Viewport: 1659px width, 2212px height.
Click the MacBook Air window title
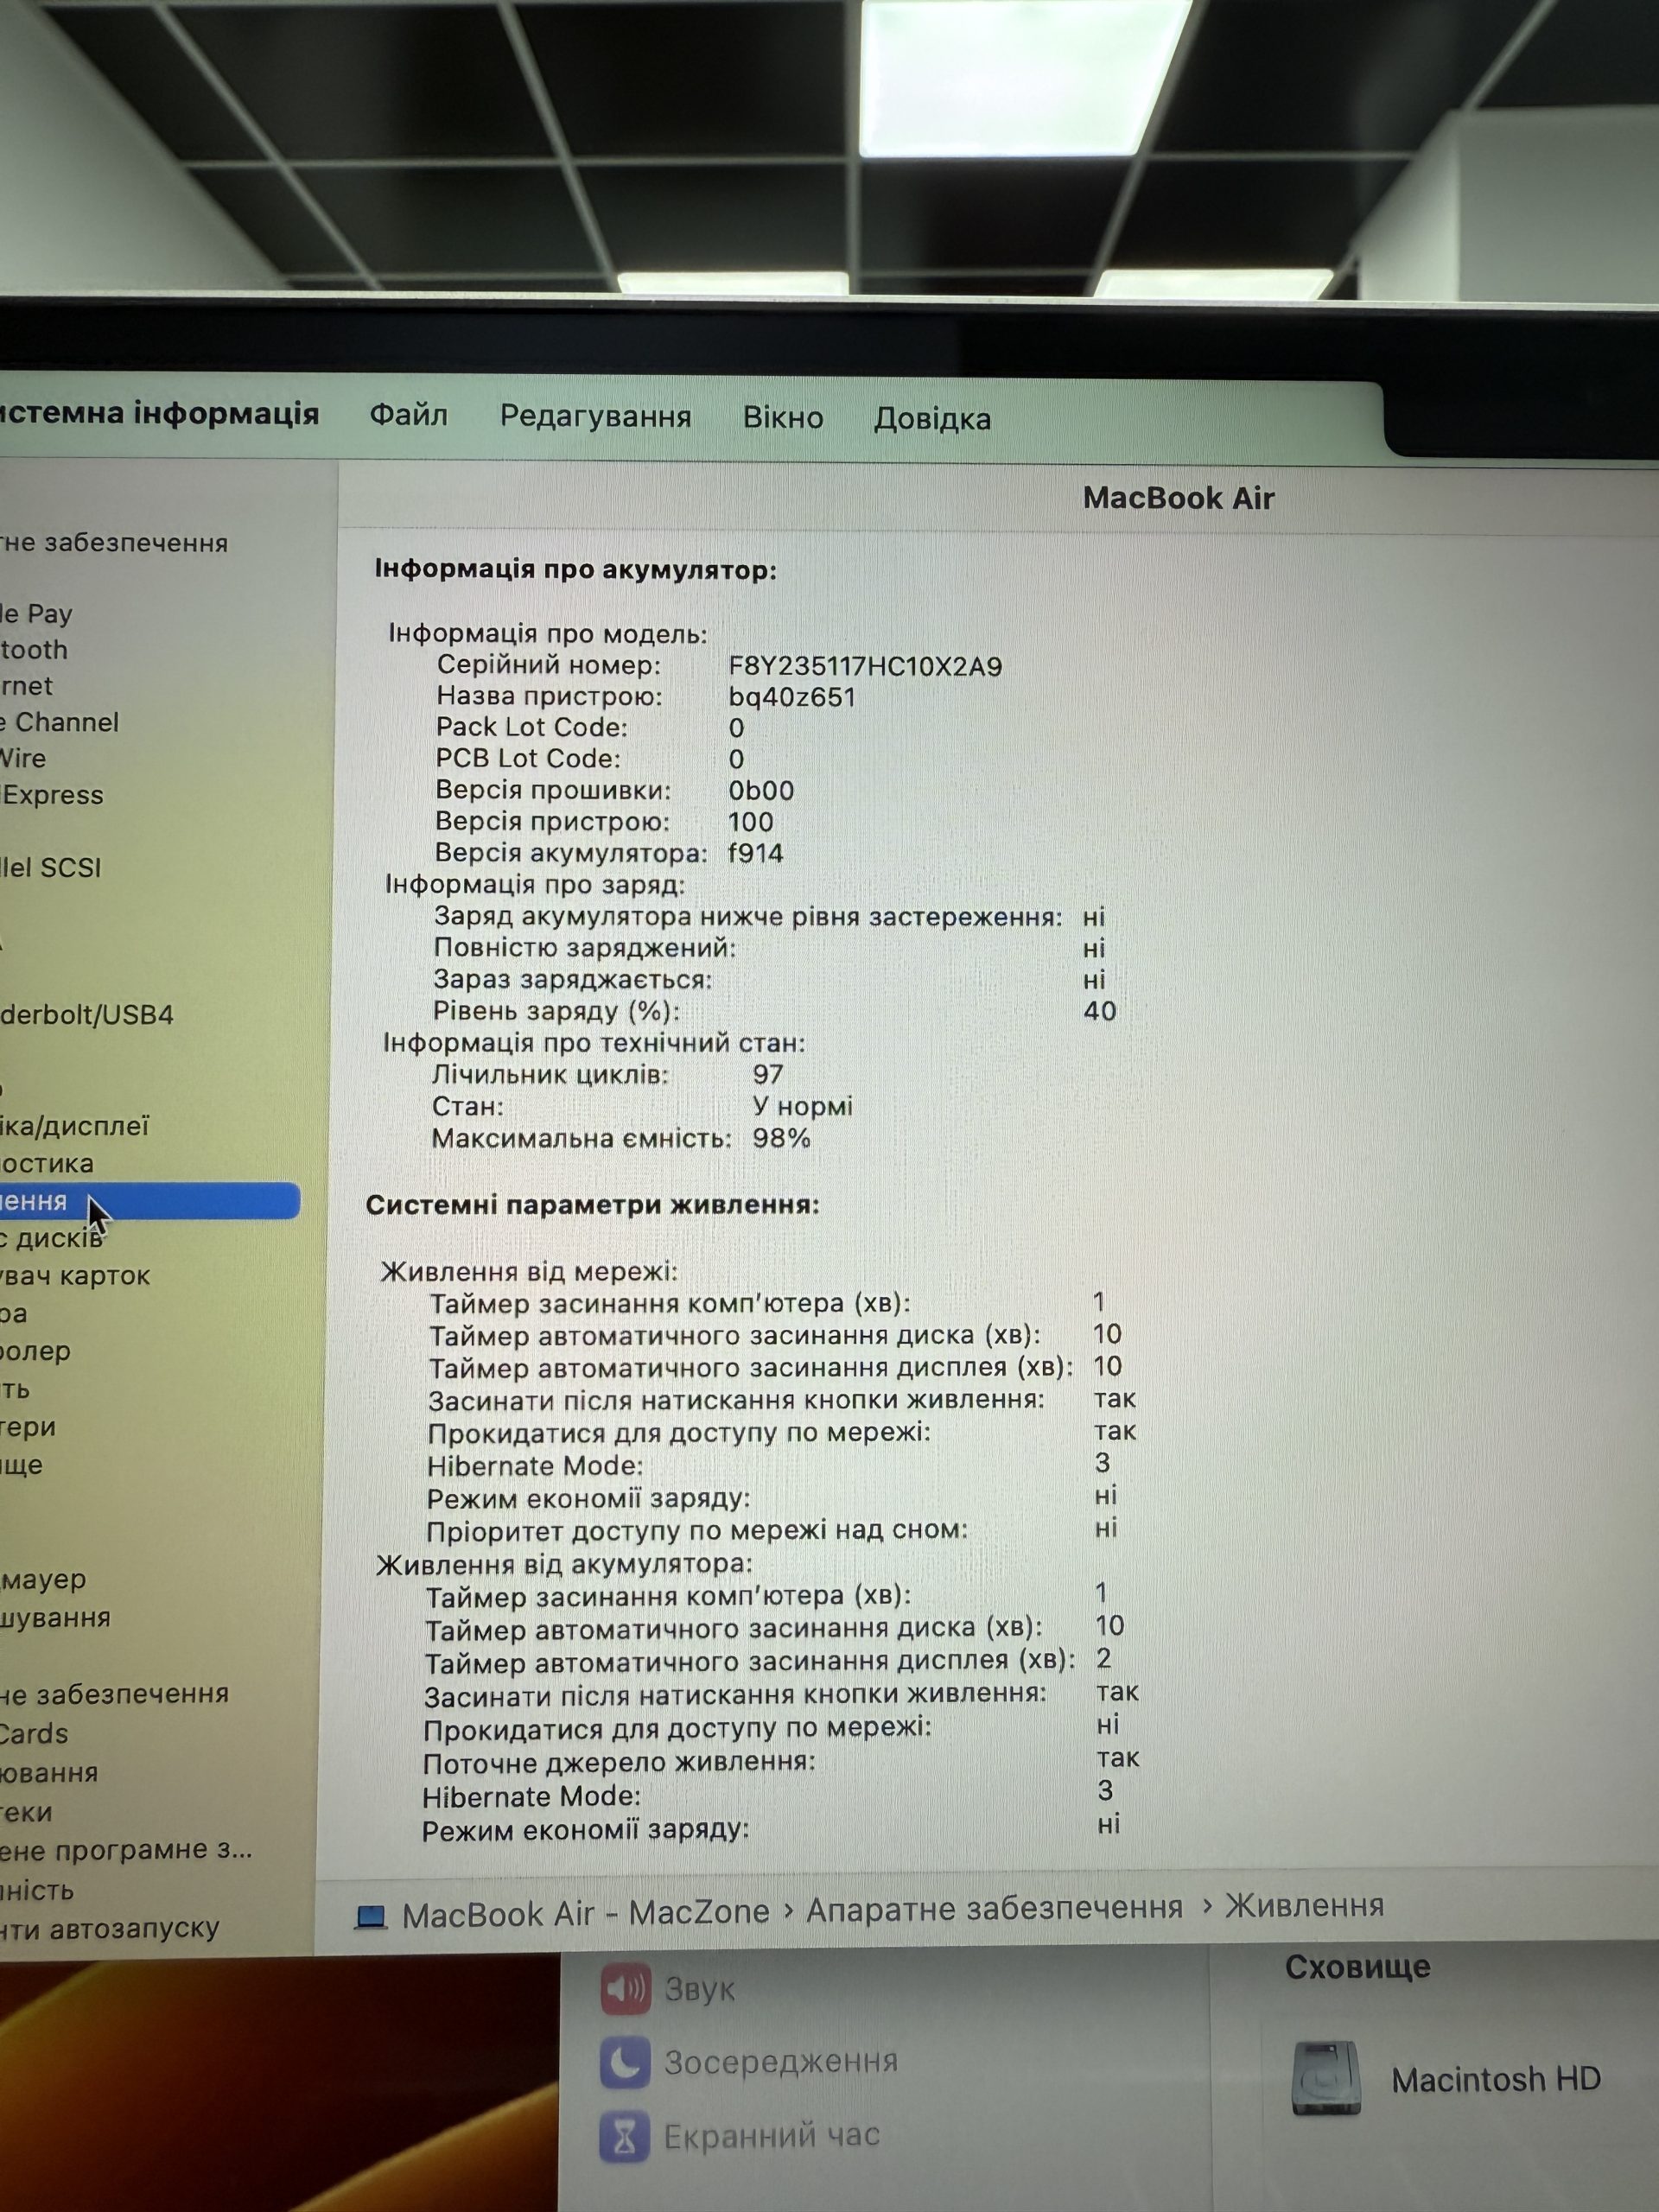[1178, 498]
